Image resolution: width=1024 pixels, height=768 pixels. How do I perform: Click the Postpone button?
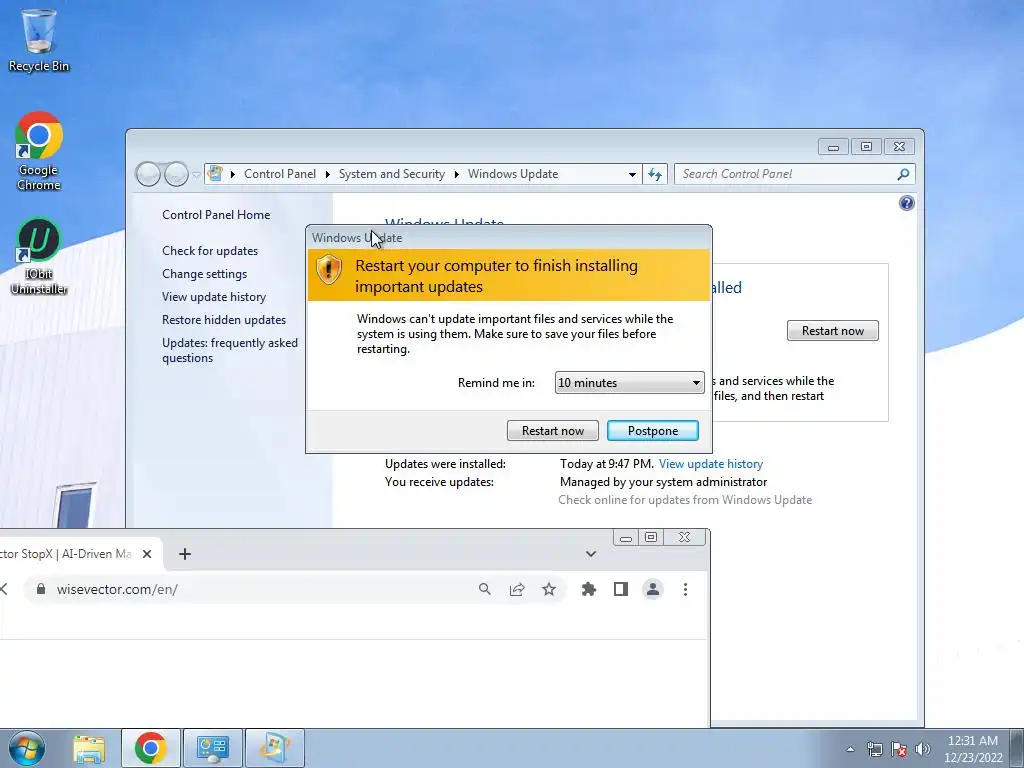pyautogui.click(x=652, y=430)
